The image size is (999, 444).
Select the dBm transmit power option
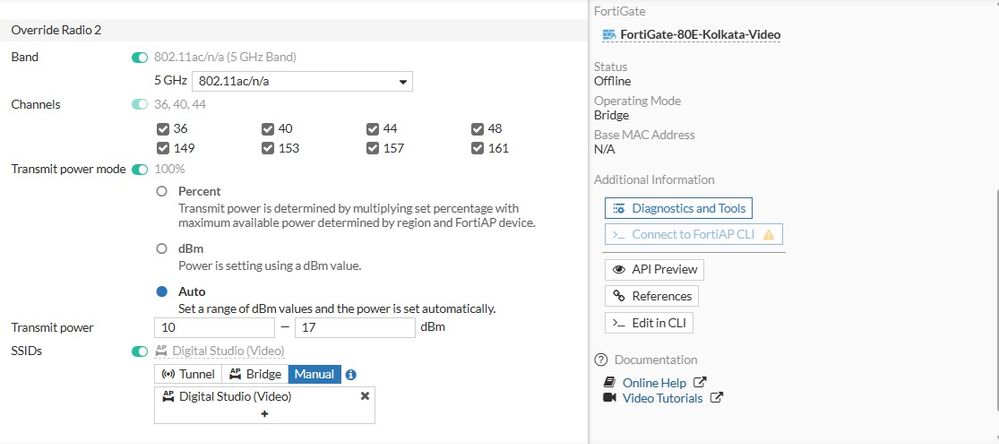[162, 250]
